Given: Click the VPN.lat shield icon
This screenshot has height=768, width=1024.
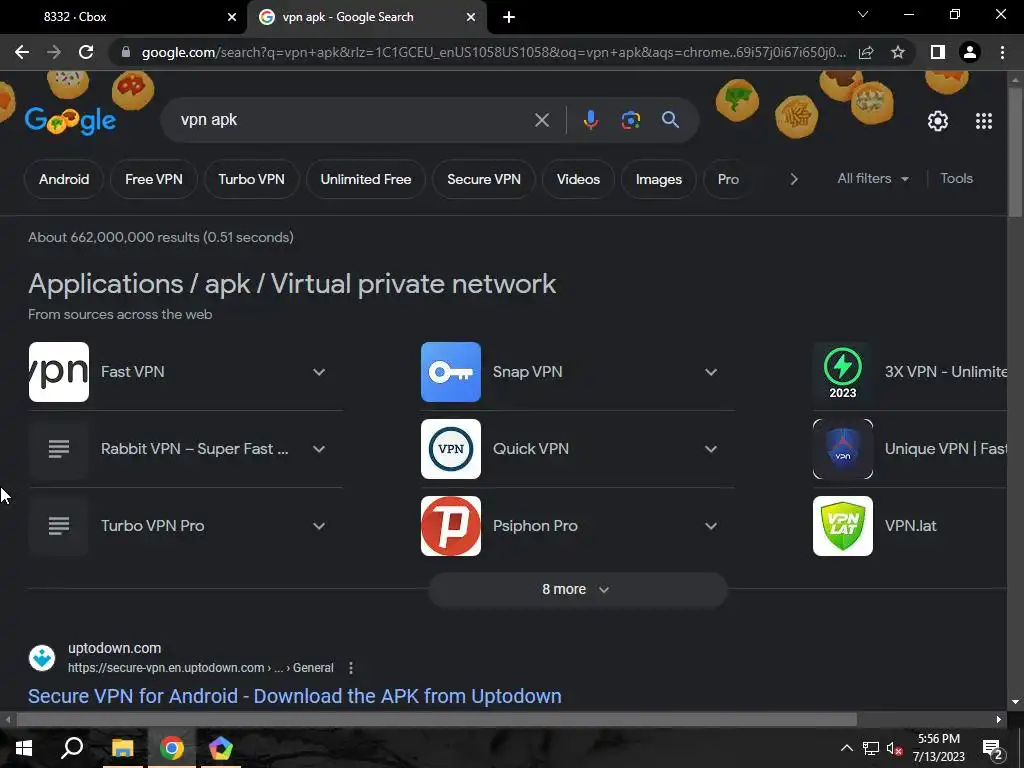Looking at the screenshot, I should tap(842, 526).
